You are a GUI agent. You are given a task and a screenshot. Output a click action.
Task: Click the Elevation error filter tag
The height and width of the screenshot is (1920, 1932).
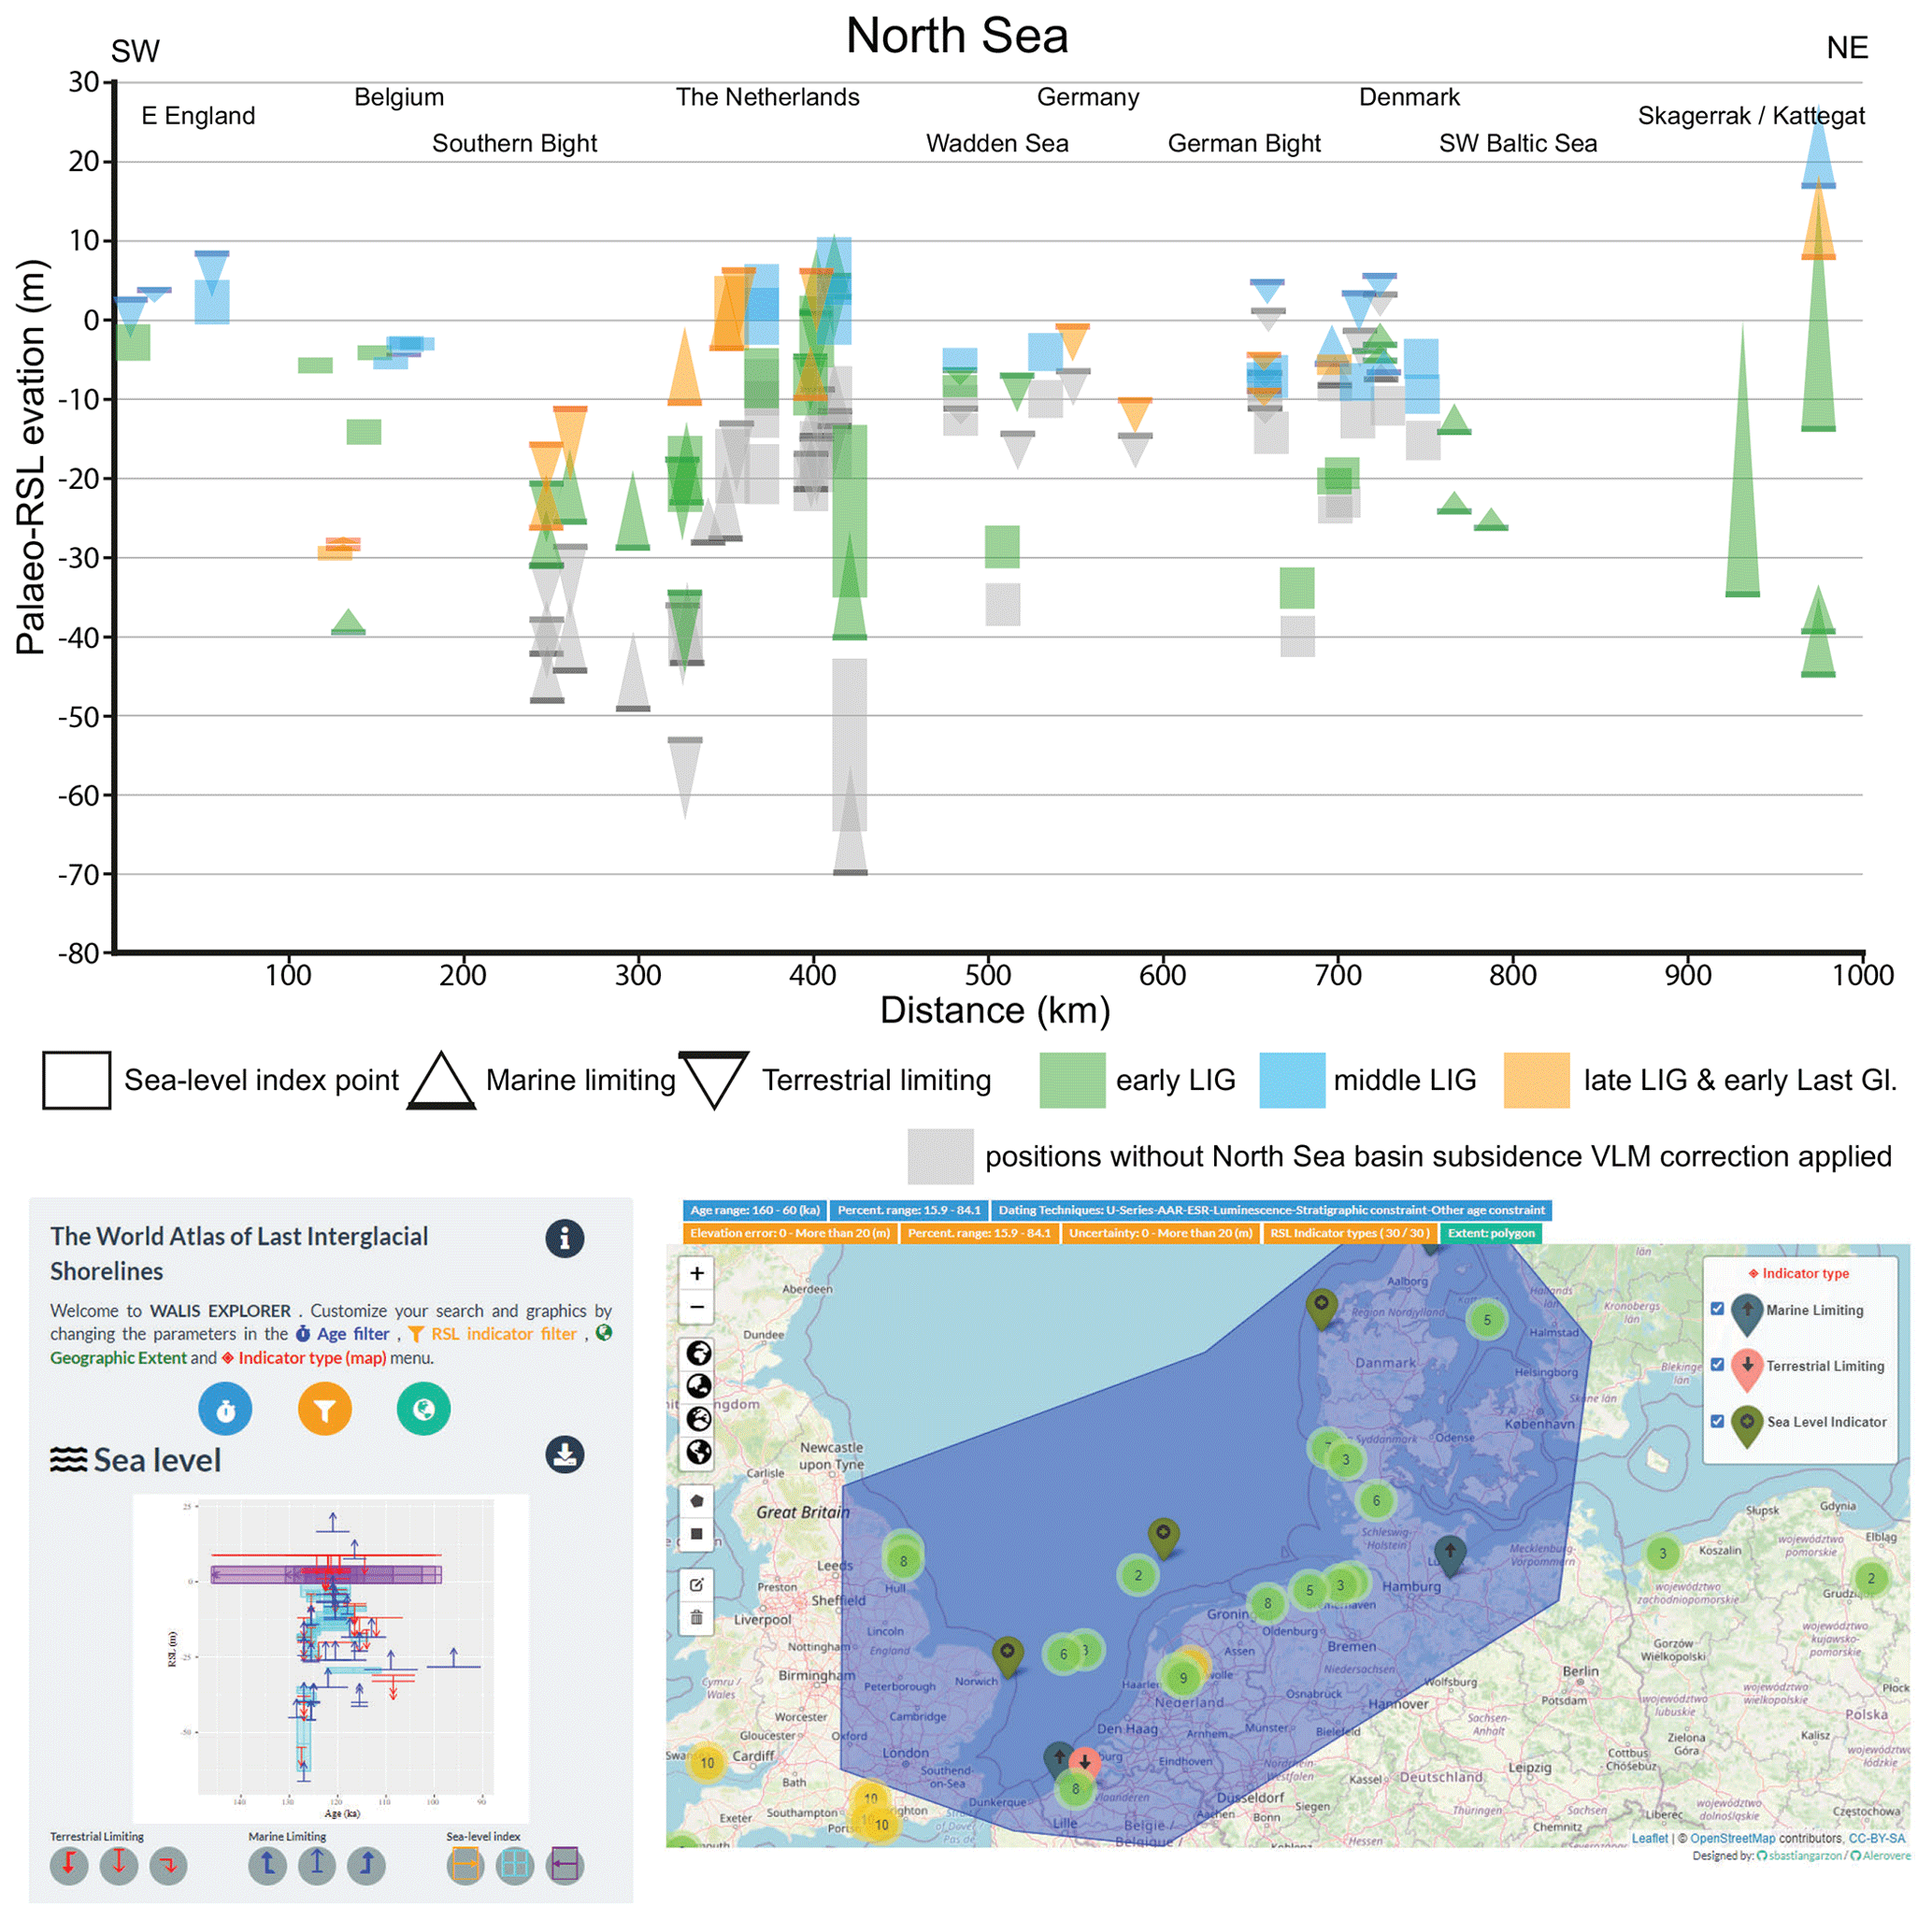click(x=789, y=1233)
